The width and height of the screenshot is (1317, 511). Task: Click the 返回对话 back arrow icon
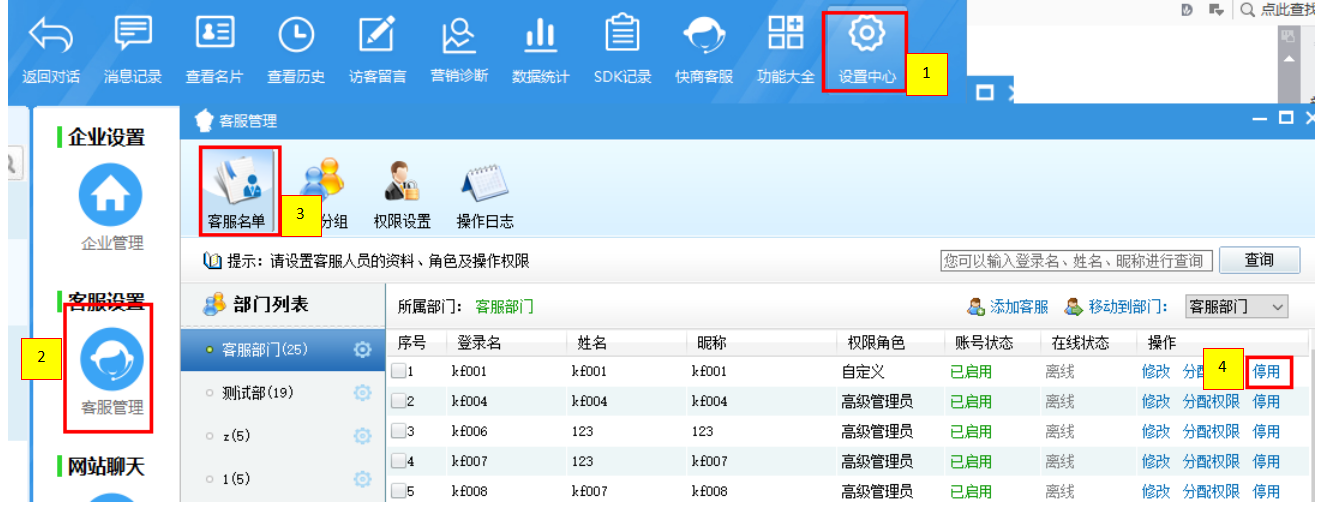pos(50,36)
